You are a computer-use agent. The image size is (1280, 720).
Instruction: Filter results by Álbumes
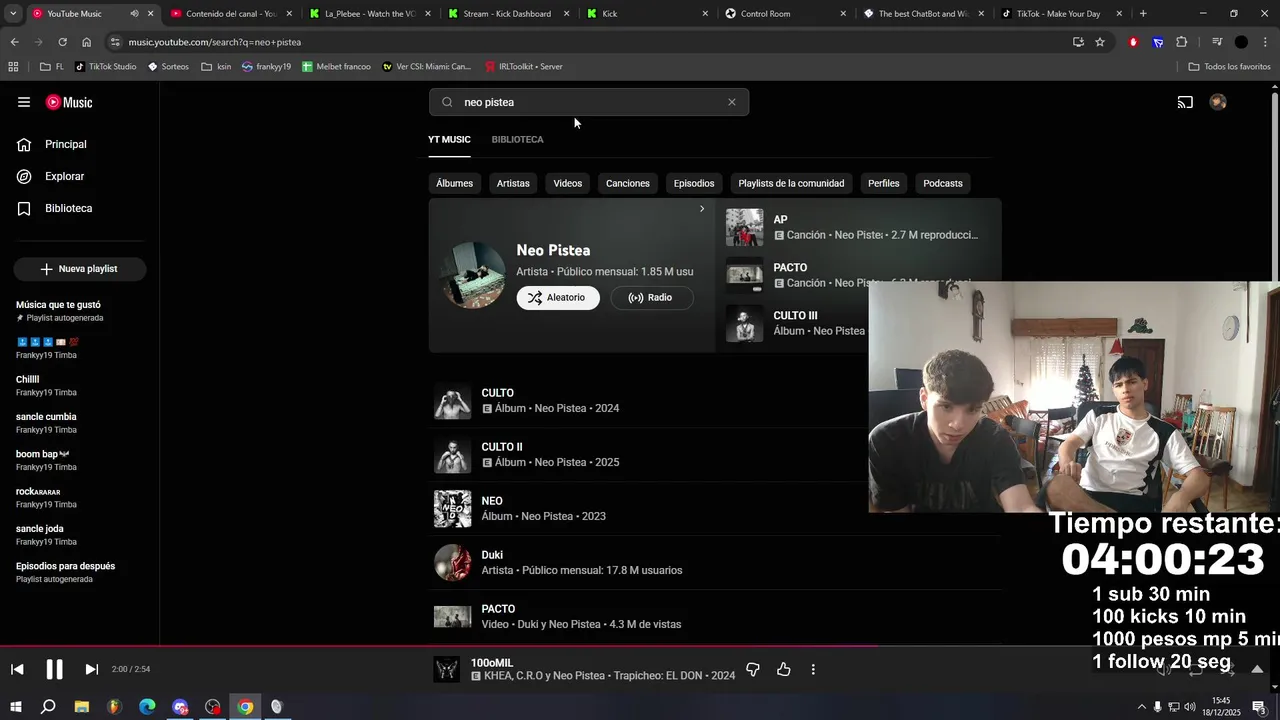(x=454, y=183)
